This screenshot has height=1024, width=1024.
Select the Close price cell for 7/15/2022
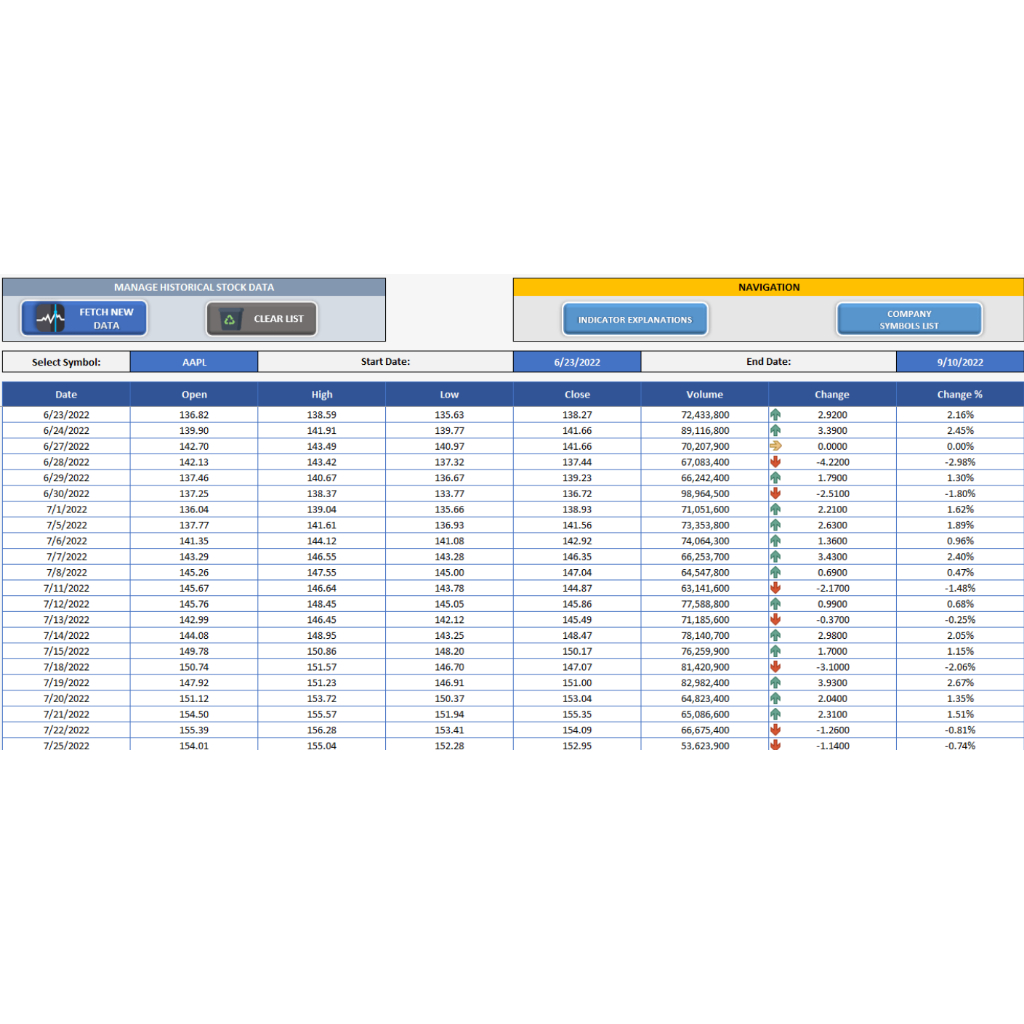coord(577,651)
